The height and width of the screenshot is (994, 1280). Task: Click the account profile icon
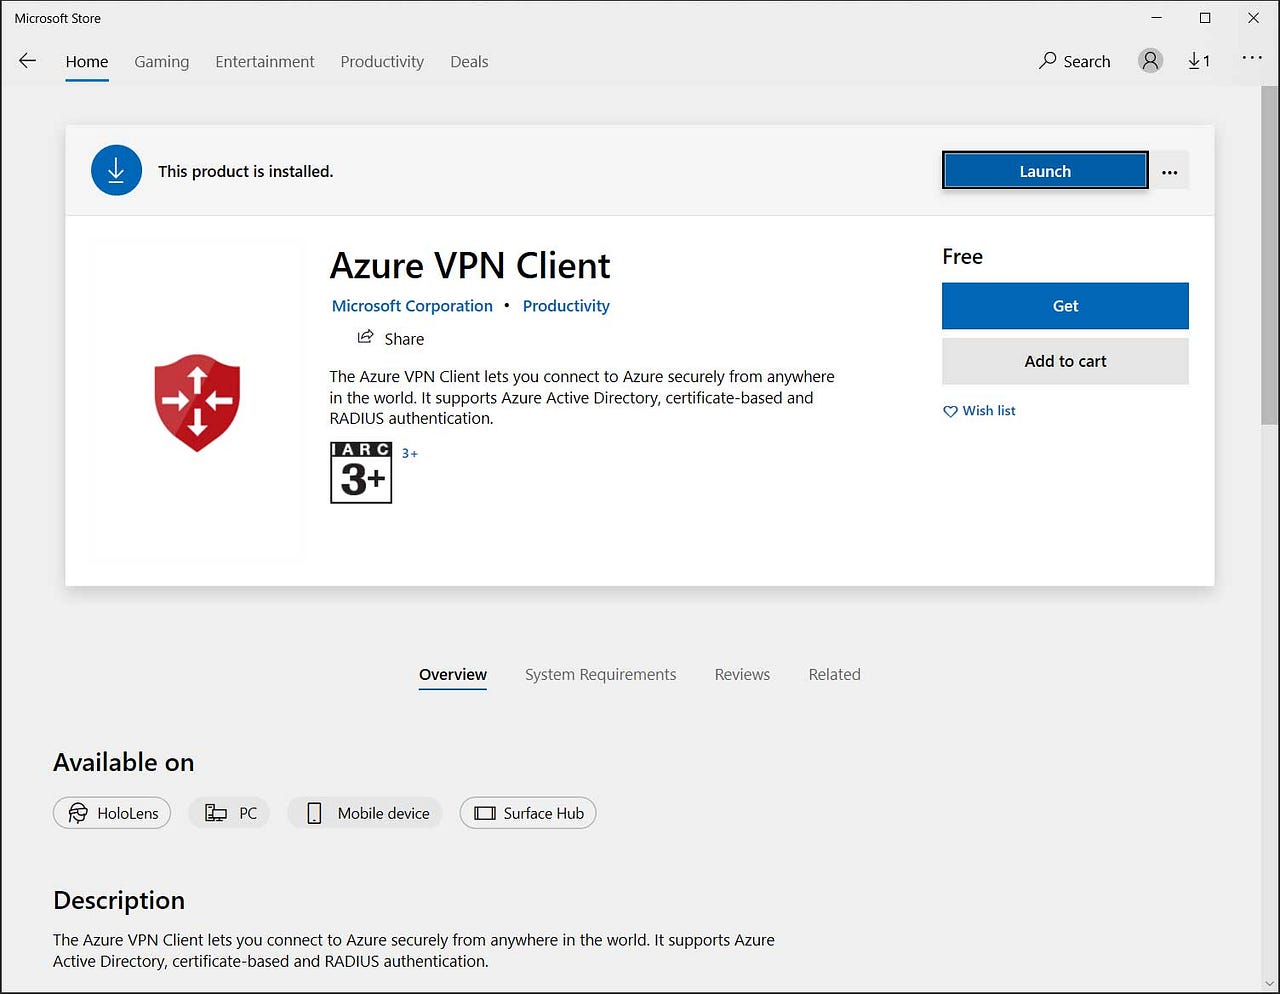tap(1150, 60)
